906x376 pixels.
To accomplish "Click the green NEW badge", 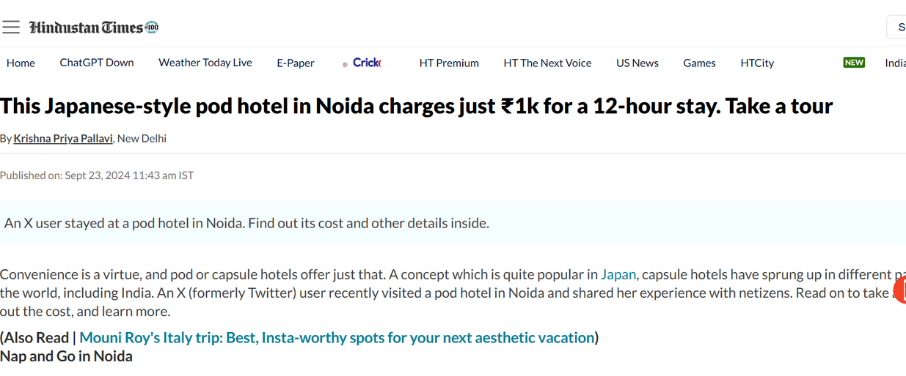I will 854,62.
